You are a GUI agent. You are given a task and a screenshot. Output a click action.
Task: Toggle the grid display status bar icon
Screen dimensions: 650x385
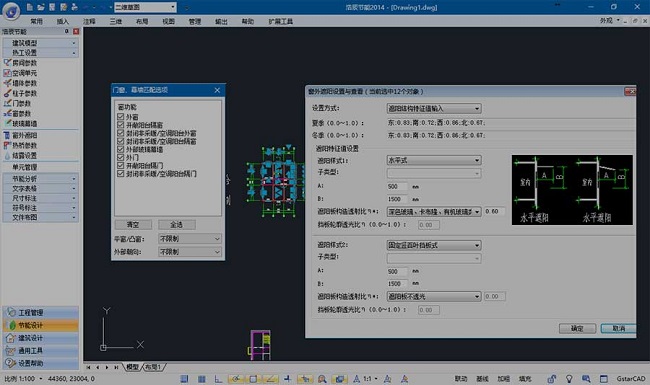pyautogui.click(x=201, y=379)
